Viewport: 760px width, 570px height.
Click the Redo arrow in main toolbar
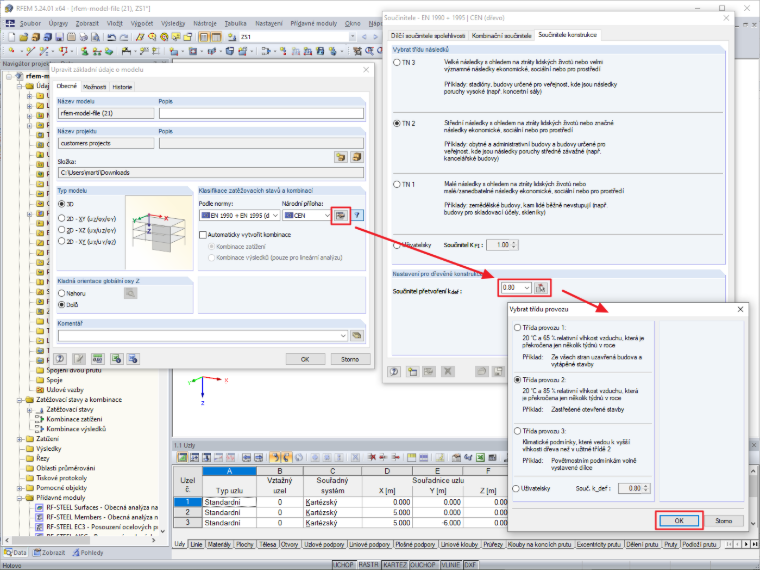click(124, 37)
